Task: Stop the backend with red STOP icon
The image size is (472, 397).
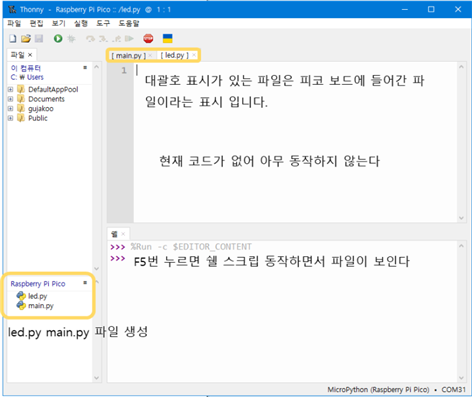Action: [x=148, y=39]
